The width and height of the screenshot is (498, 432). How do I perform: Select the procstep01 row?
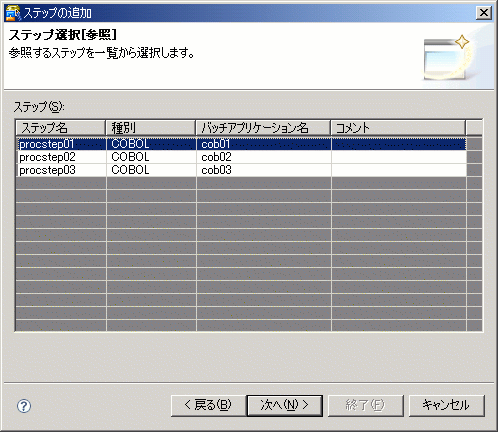241,144
